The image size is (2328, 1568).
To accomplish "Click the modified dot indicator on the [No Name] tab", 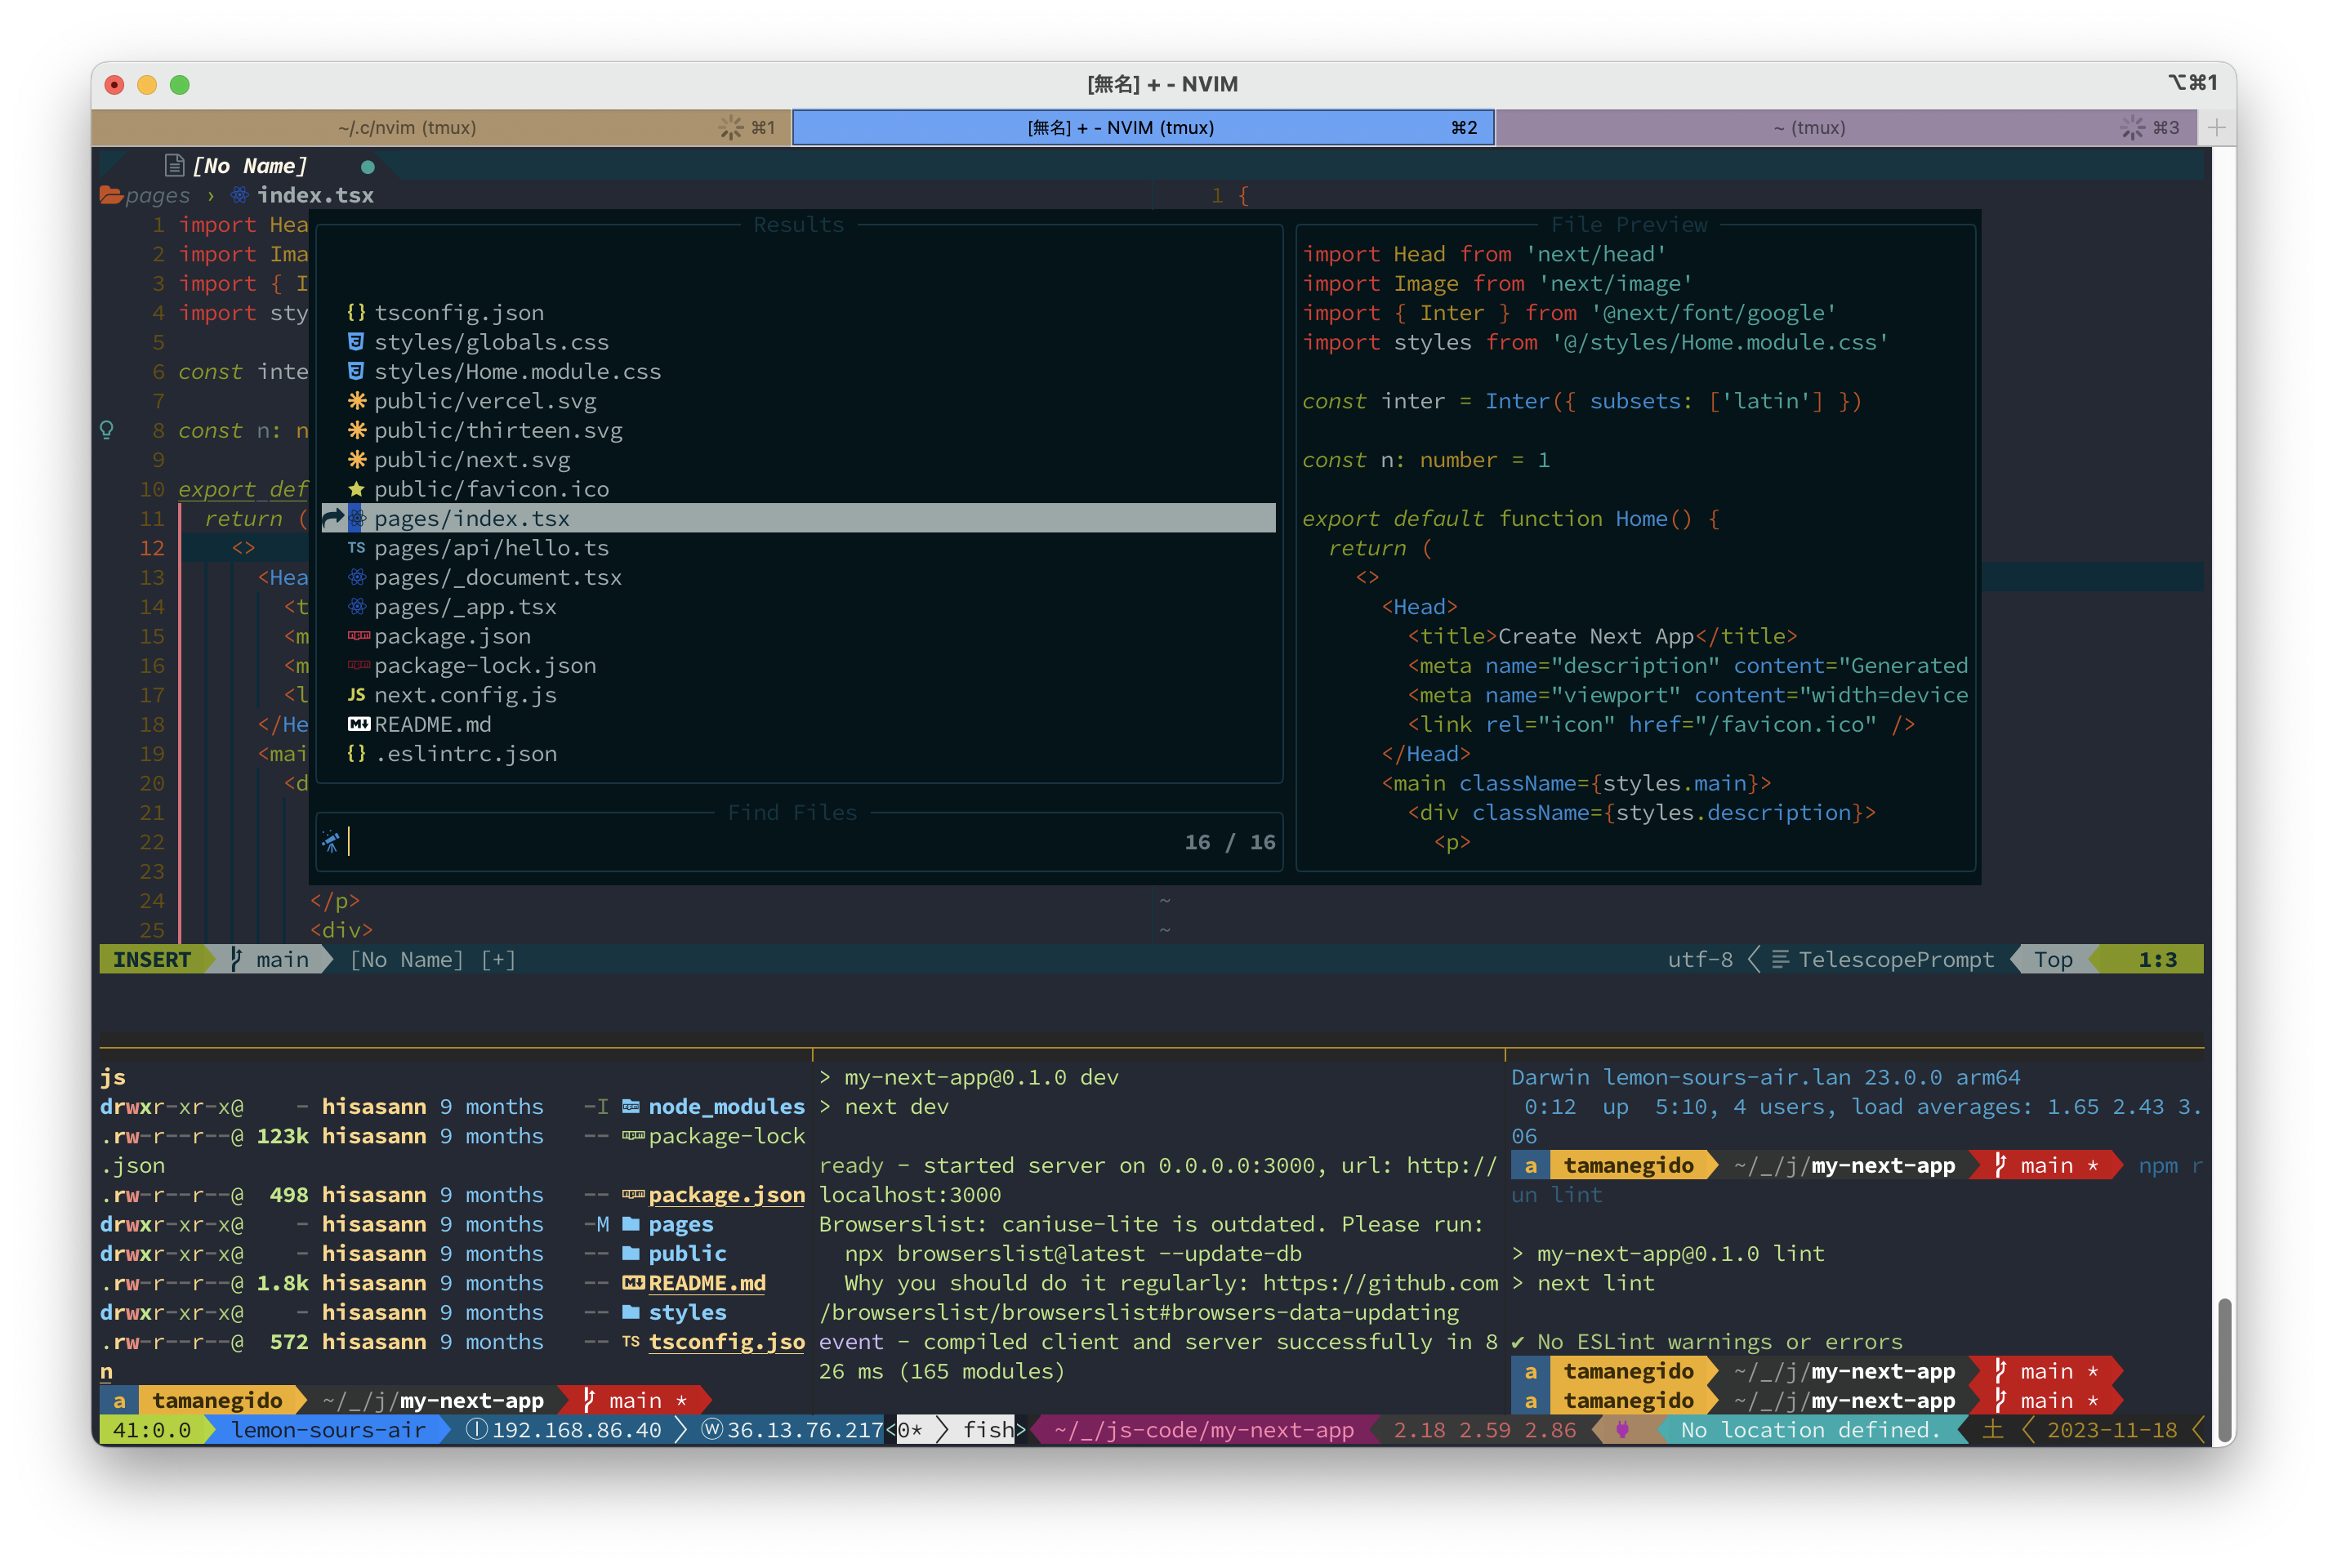I will point(367,167).
